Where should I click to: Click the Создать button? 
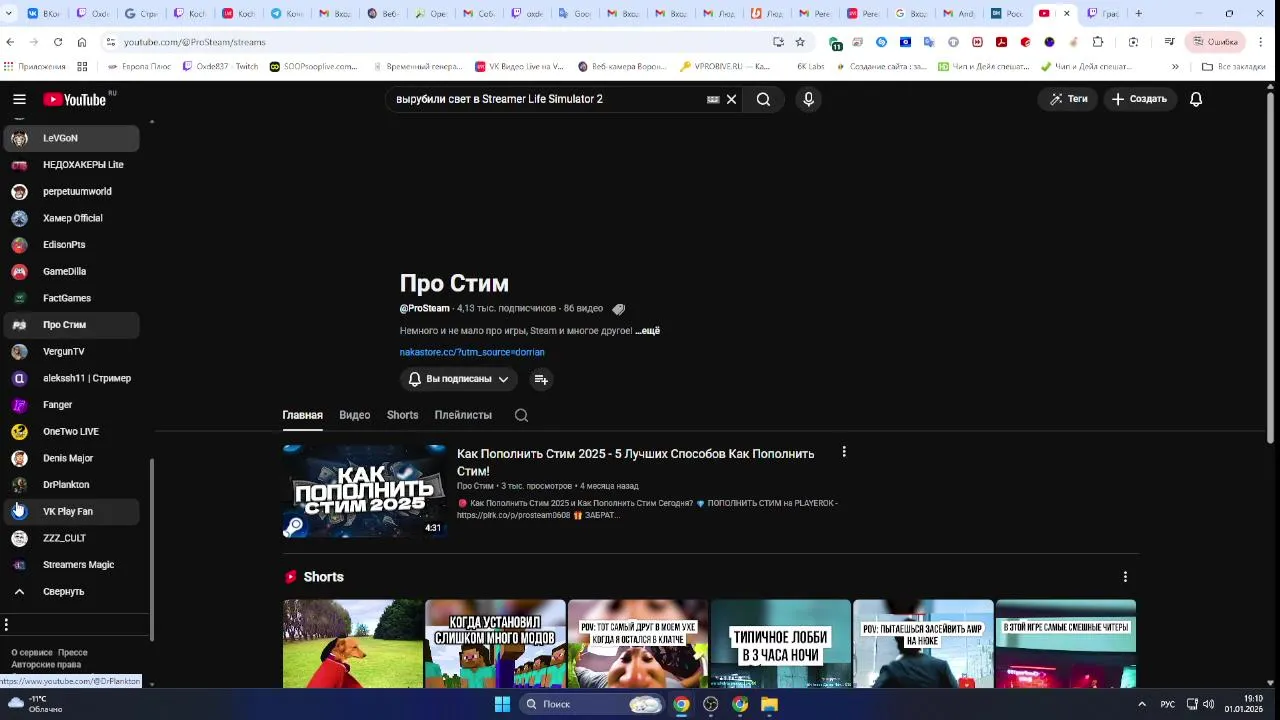click(x=1139, y=99)
